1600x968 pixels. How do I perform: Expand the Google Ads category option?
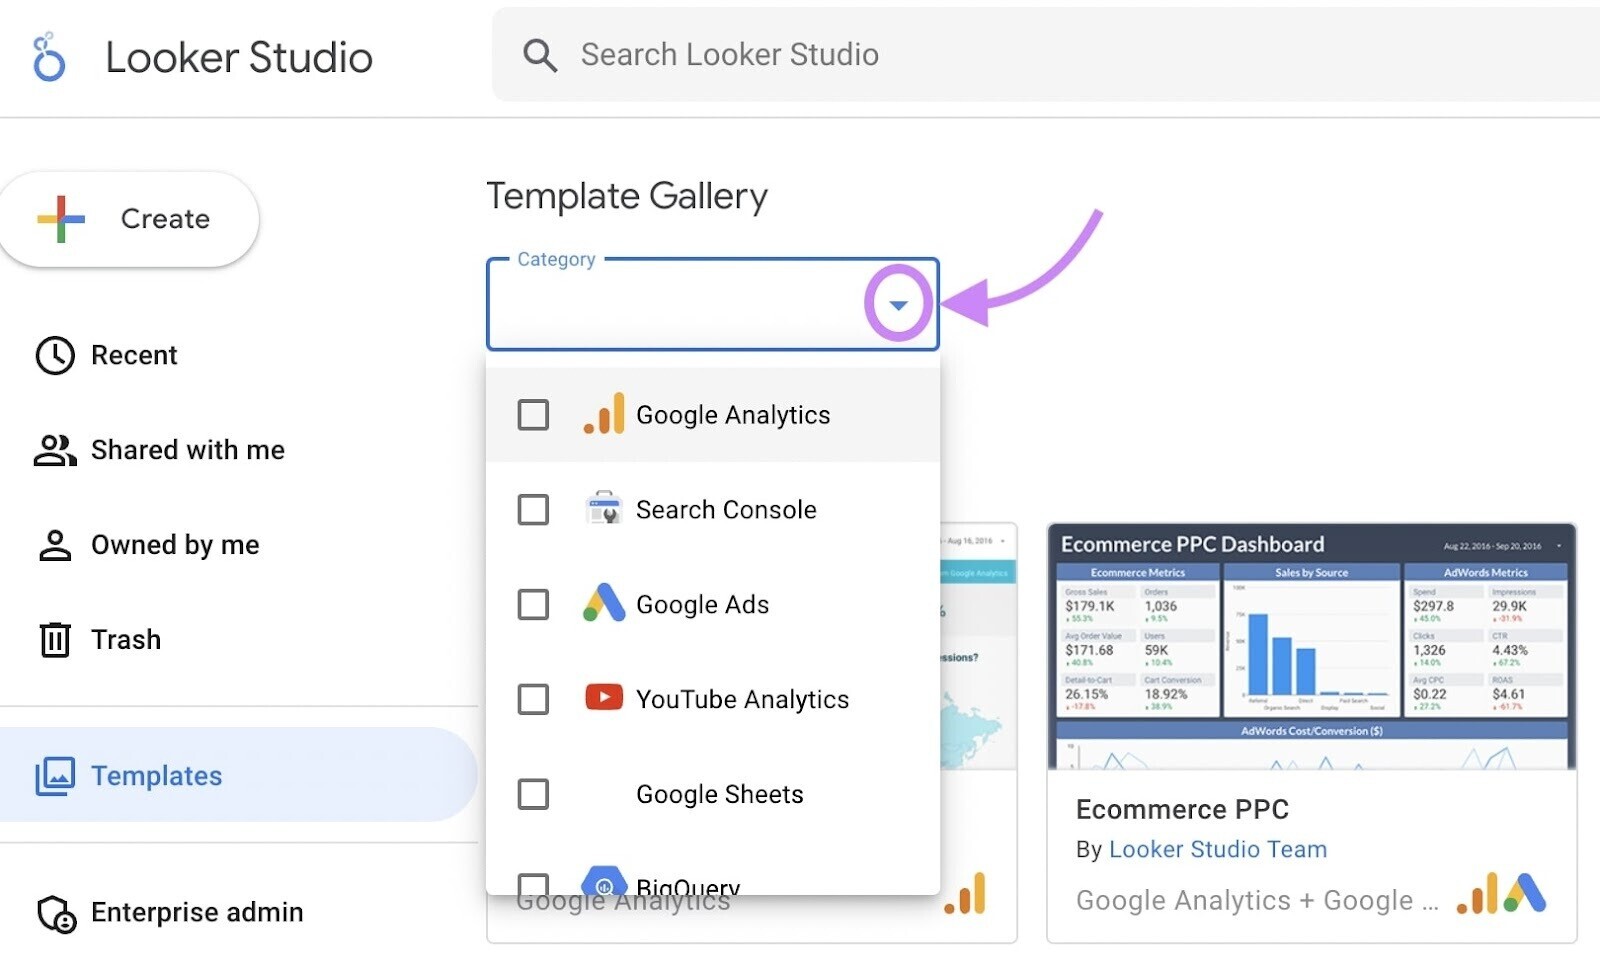[x=701, y=603]
